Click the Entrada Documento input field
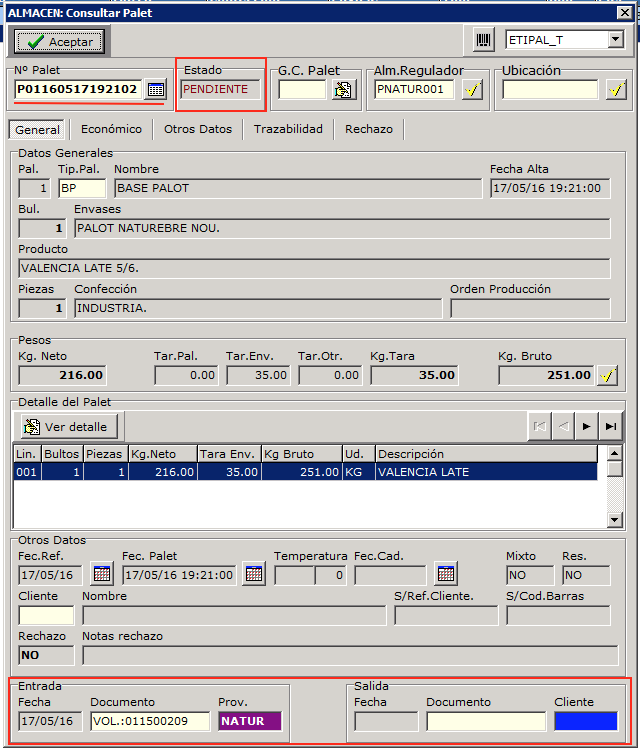The height and width of the screenshot is (753, 640). (x=150, y=721)
